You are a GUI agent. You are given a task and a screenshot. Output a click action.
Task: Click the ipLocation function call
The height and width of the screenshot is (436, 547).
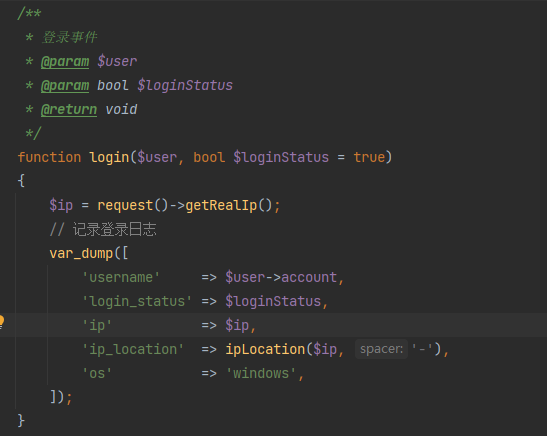[265, 349]
